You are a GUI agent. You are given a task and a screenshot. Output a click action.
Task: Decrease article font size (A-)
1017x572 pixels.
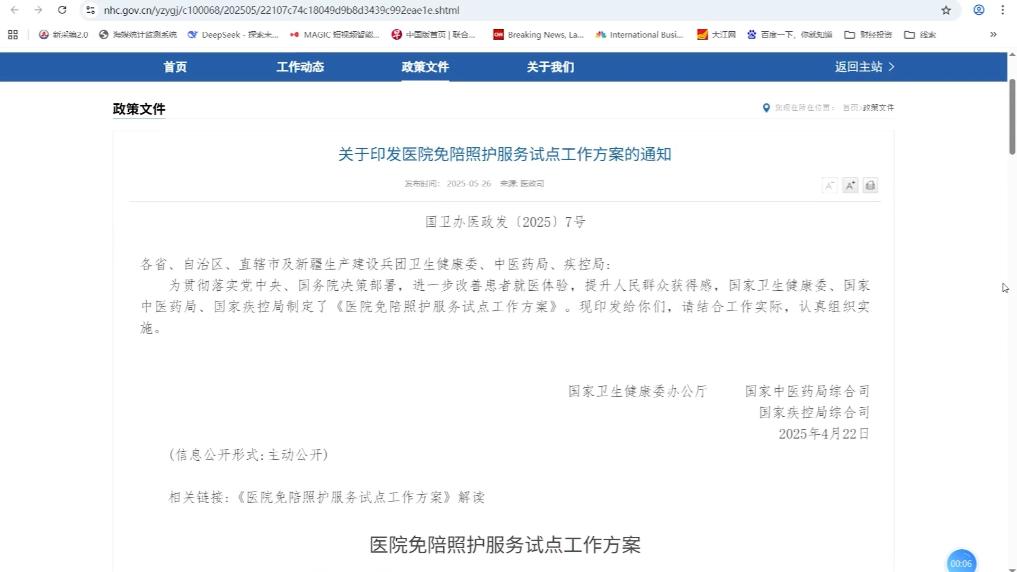click(x=829, y=186)
